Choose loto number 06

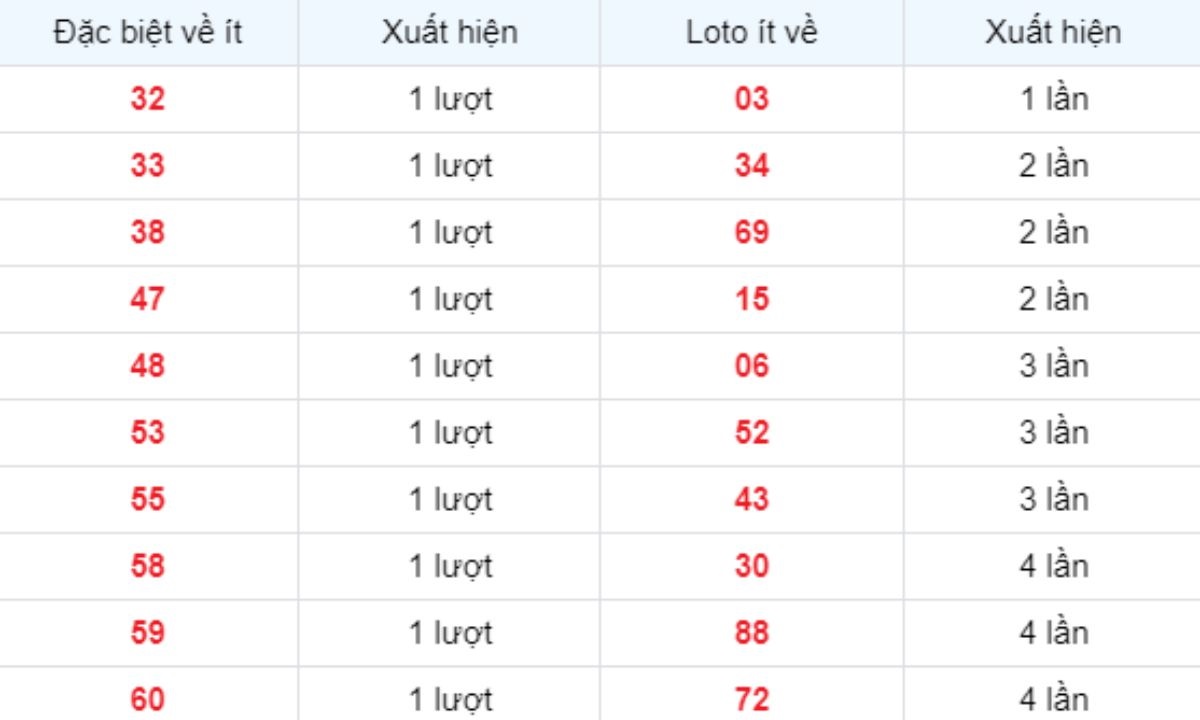tap(752, 366)
